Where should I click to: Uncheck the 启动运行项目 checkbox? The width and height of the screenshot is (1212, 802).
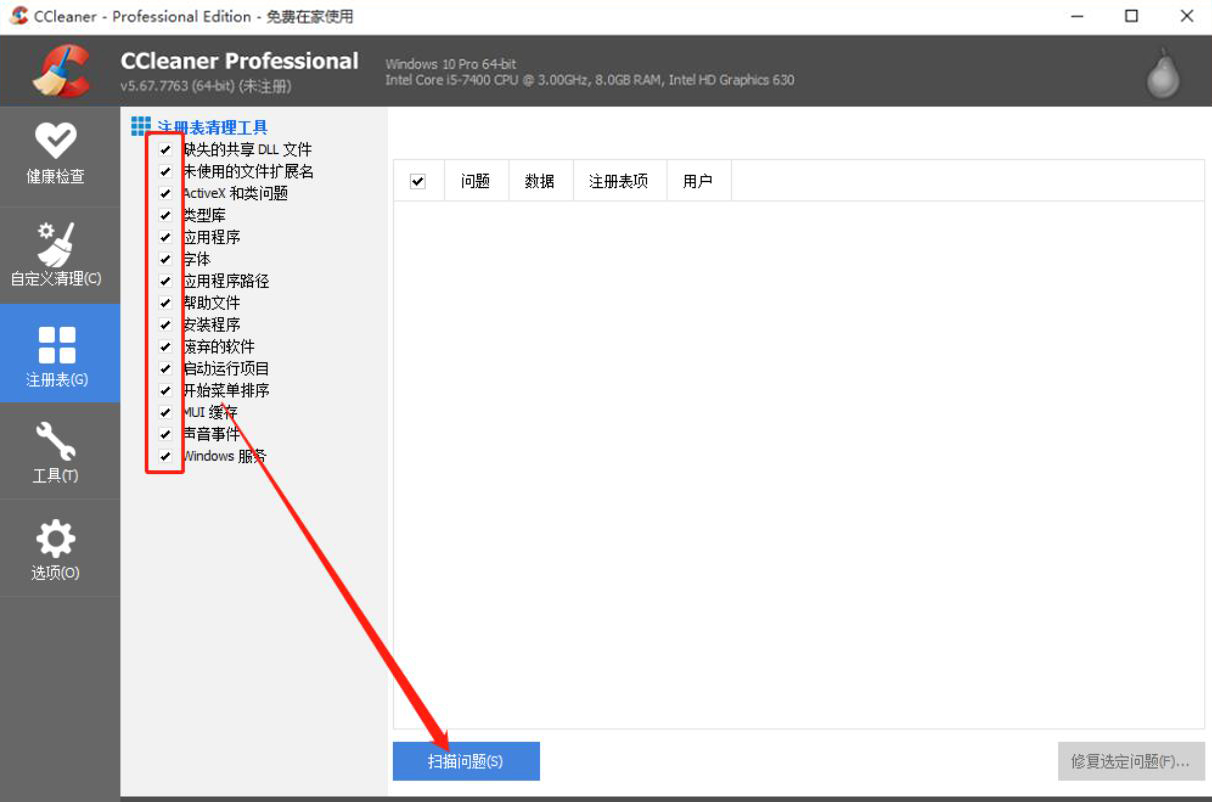(166, 369)
